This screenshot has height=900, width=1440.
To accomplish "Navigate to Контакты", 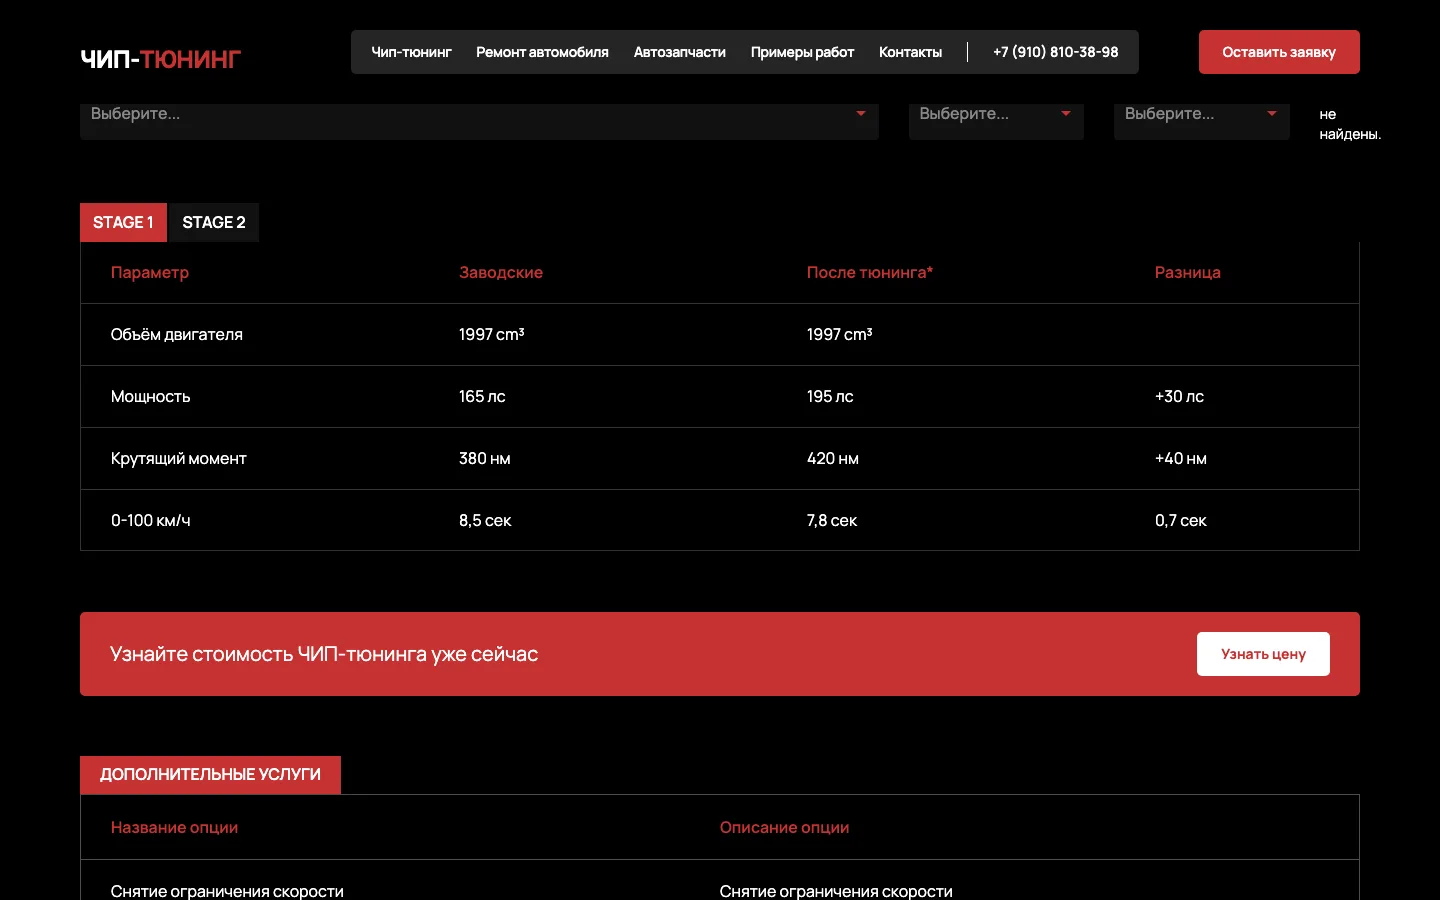I will [910, 52].
